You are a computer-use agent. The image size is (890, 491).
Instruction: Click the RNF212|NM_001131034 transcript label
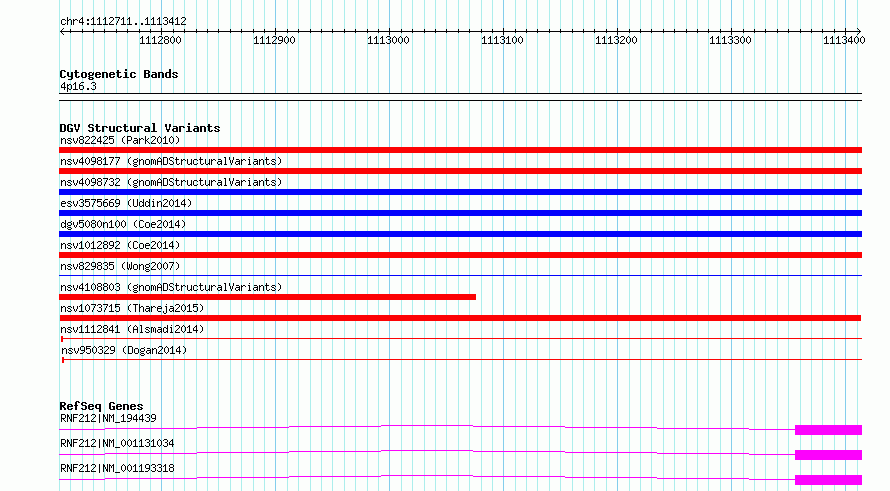(117, 444)
